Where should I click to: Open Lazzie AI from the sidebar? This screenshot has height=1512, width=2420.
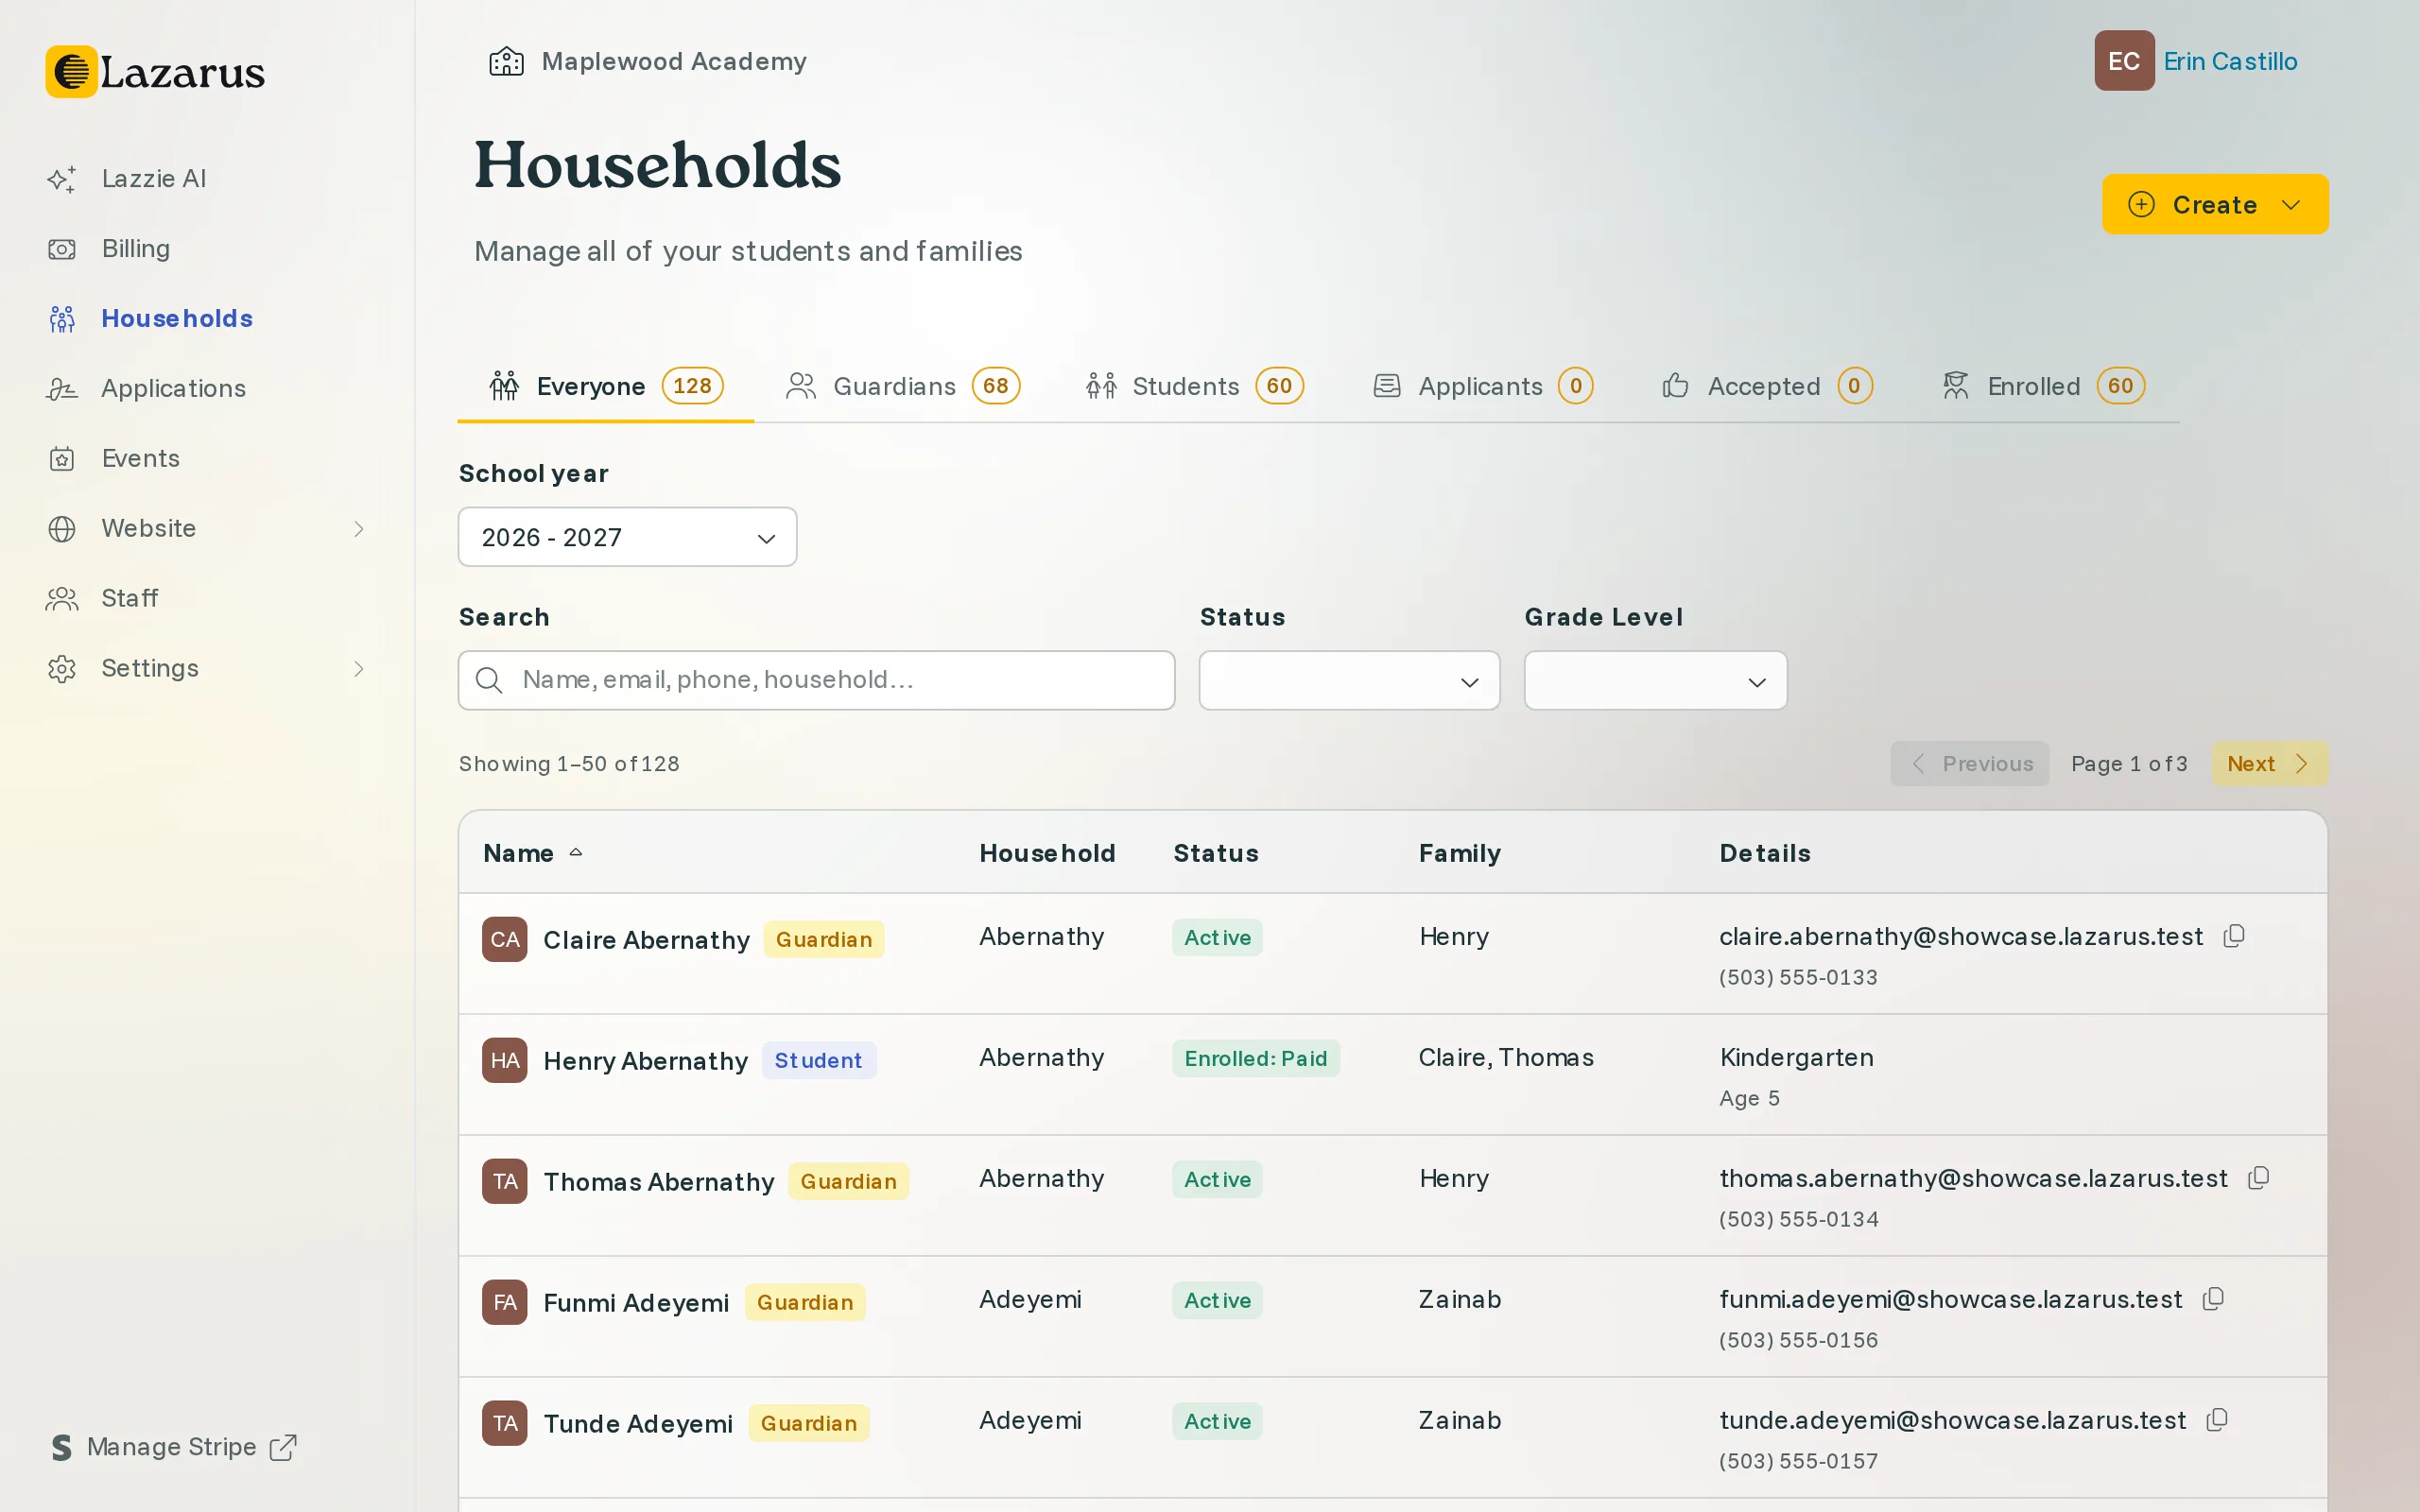coord(153,178)
